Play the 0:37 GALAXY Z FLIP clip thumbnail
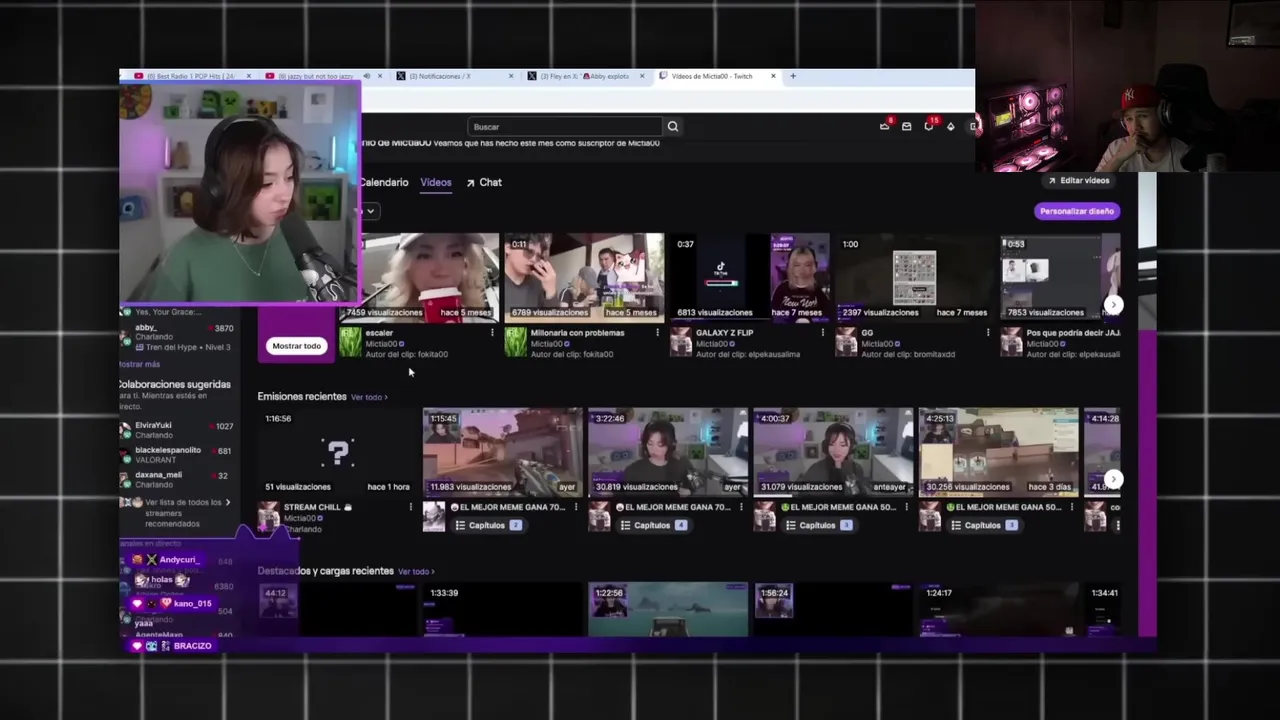The width and height of the screenshot is (1280, 720). click(750, 278)
